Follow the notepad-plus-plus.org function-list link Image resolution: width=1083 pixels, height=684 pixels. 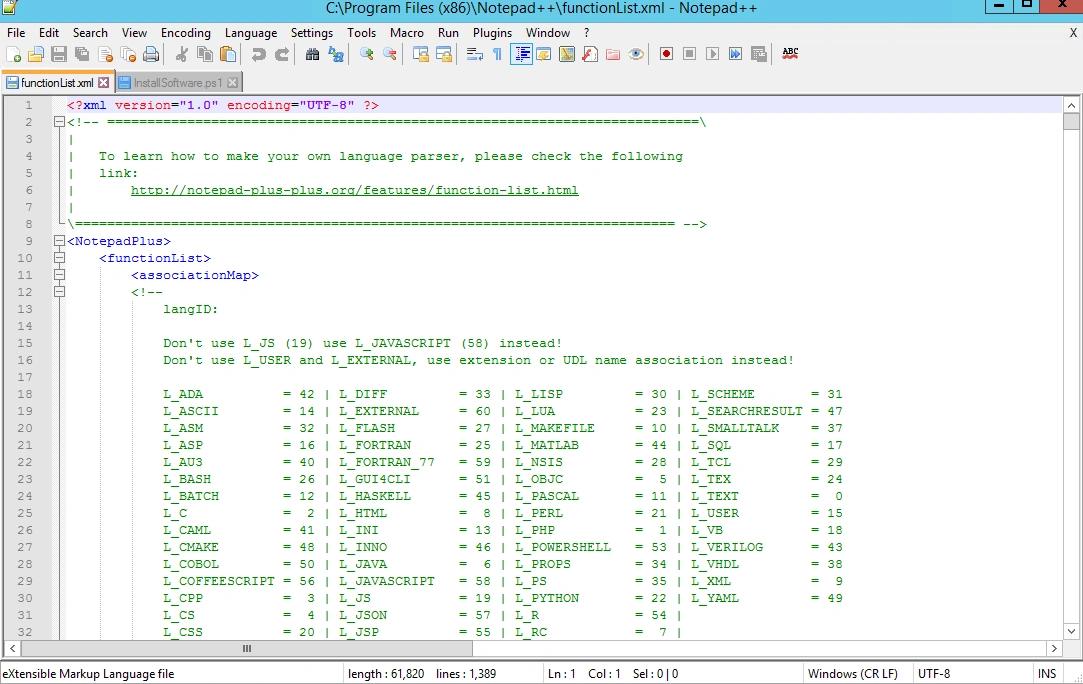(x=354, y=190)
